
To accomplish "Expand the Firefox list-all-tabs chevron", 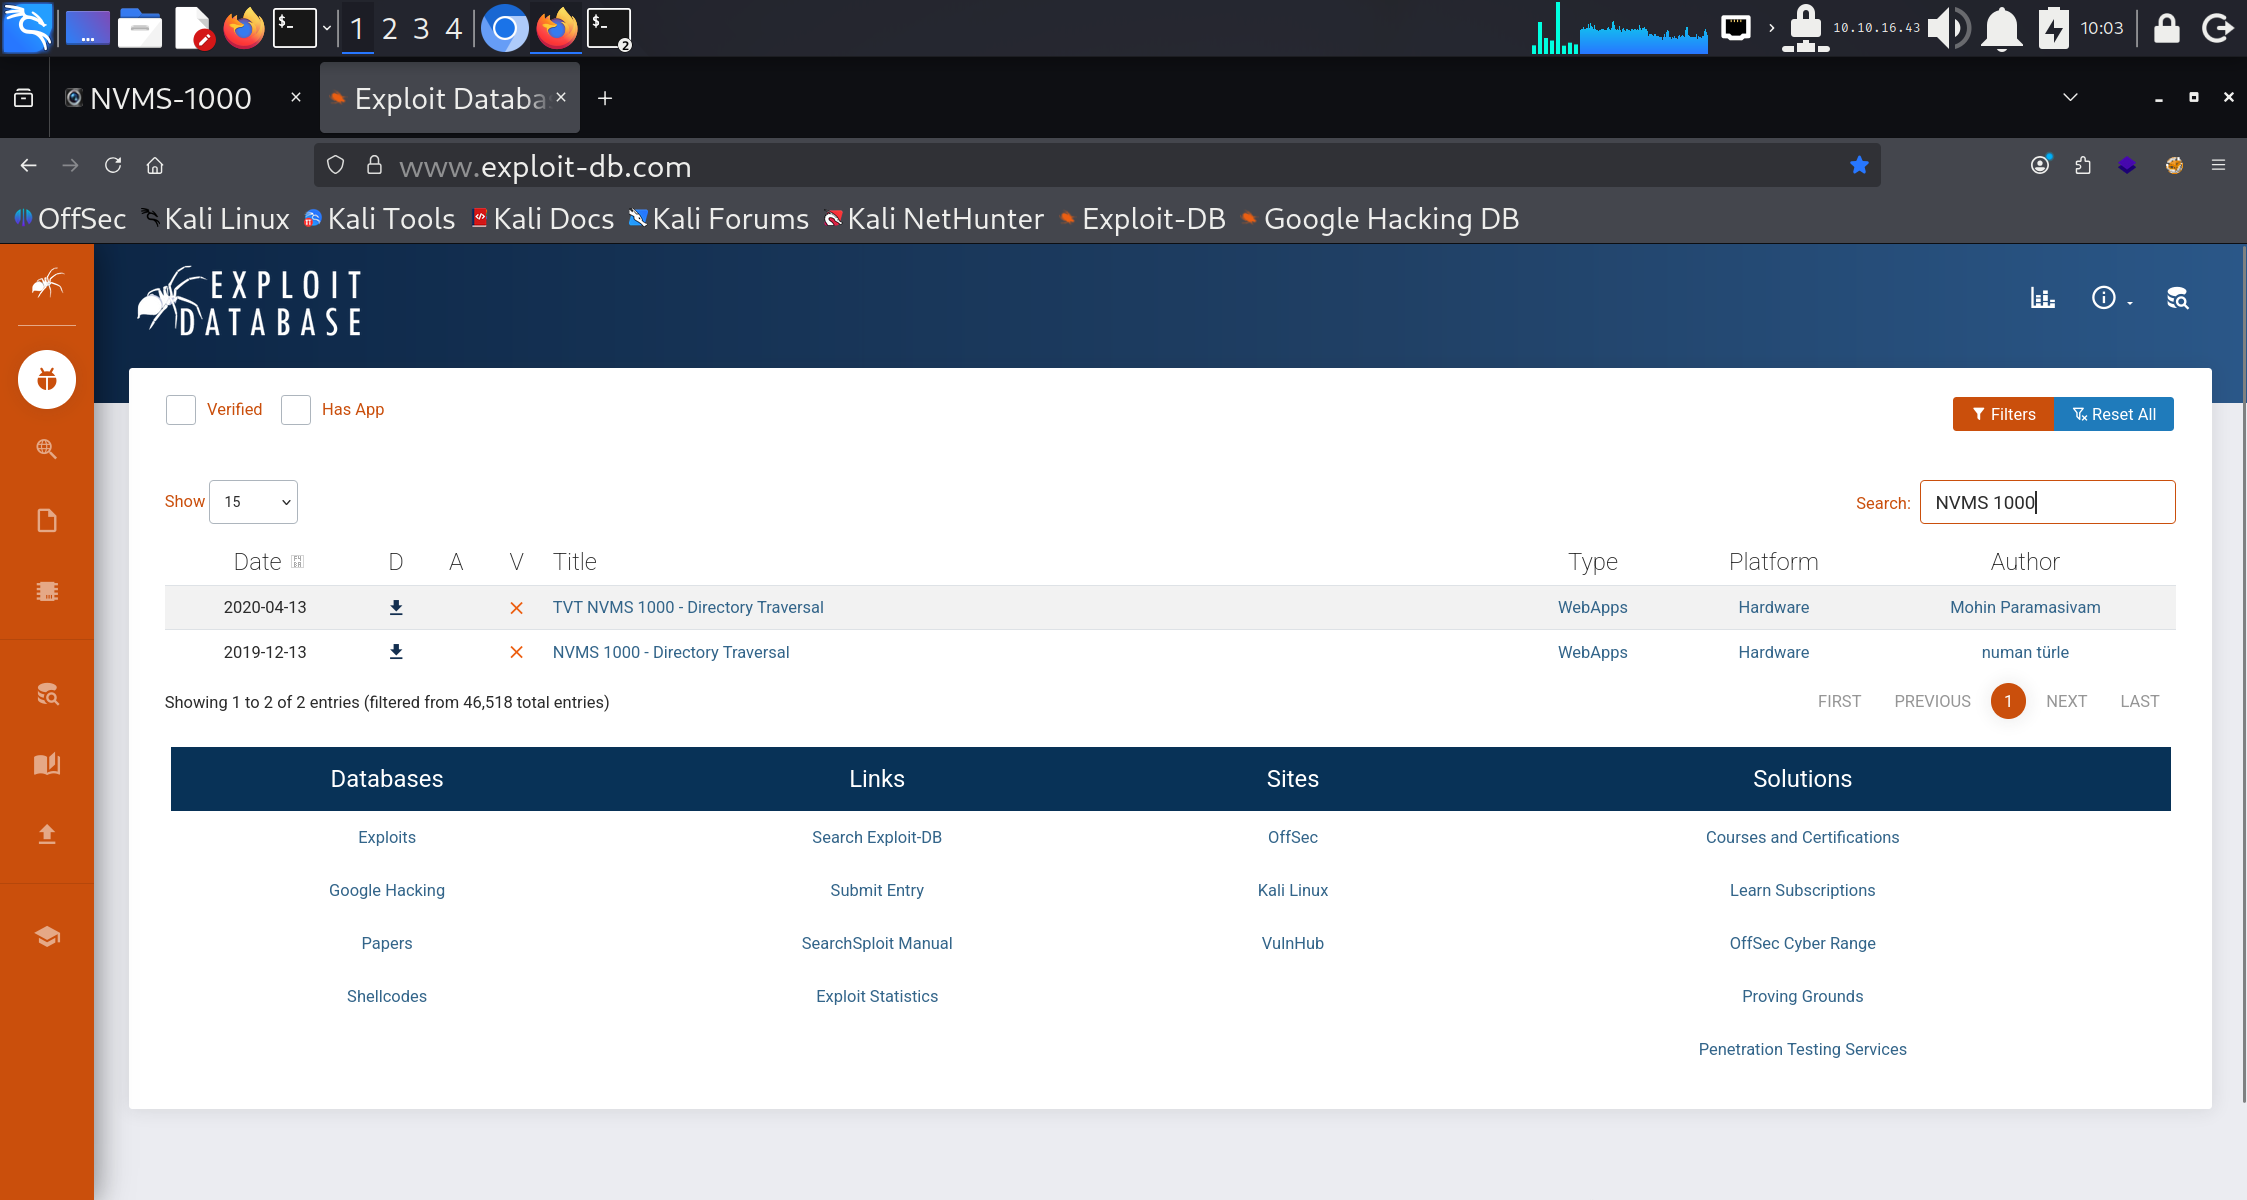I will 2070,97.
